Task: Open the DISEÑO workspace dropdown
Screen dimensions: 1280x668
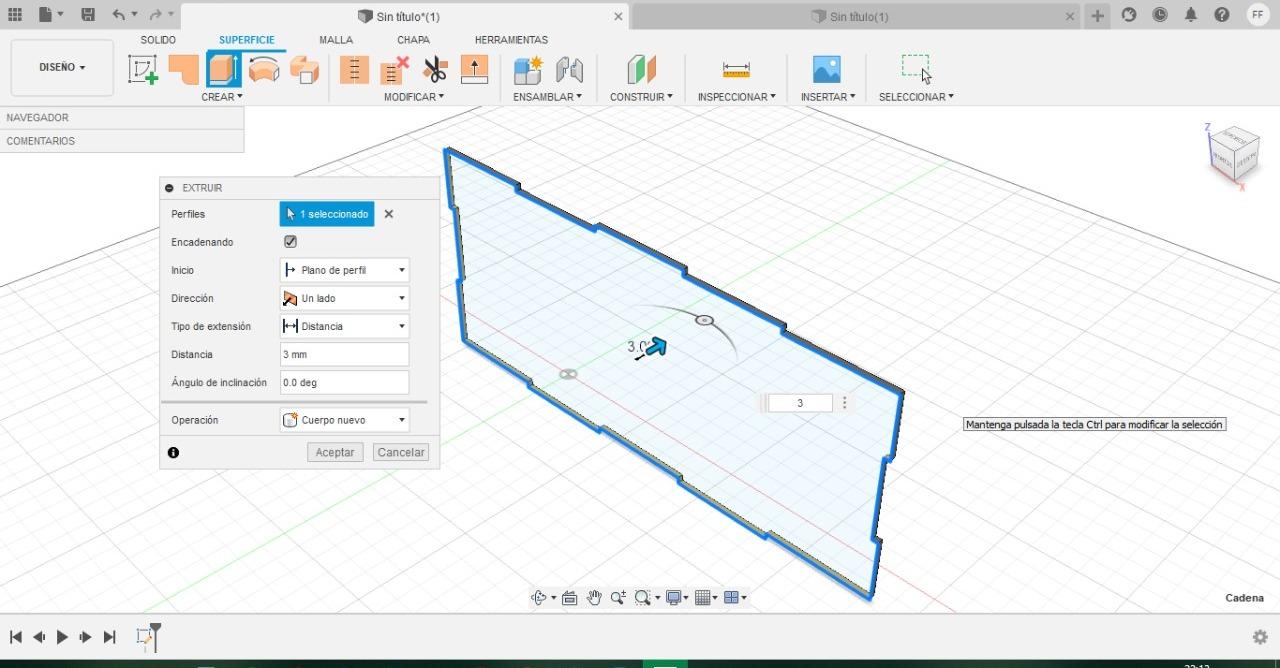Action: pyautogui.click(x=62, y=68)
